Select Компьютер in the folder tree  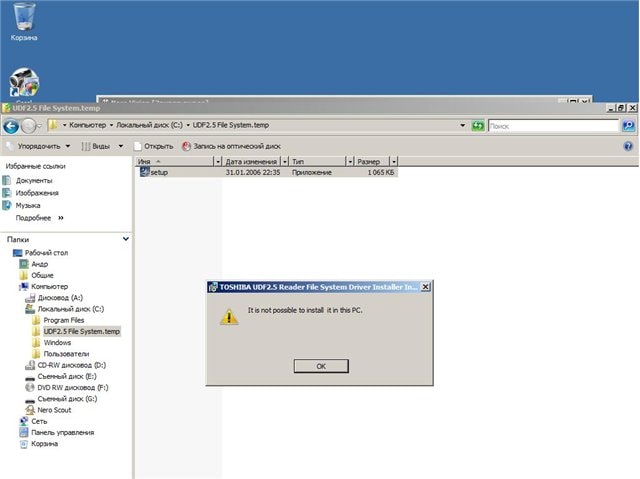43,286
